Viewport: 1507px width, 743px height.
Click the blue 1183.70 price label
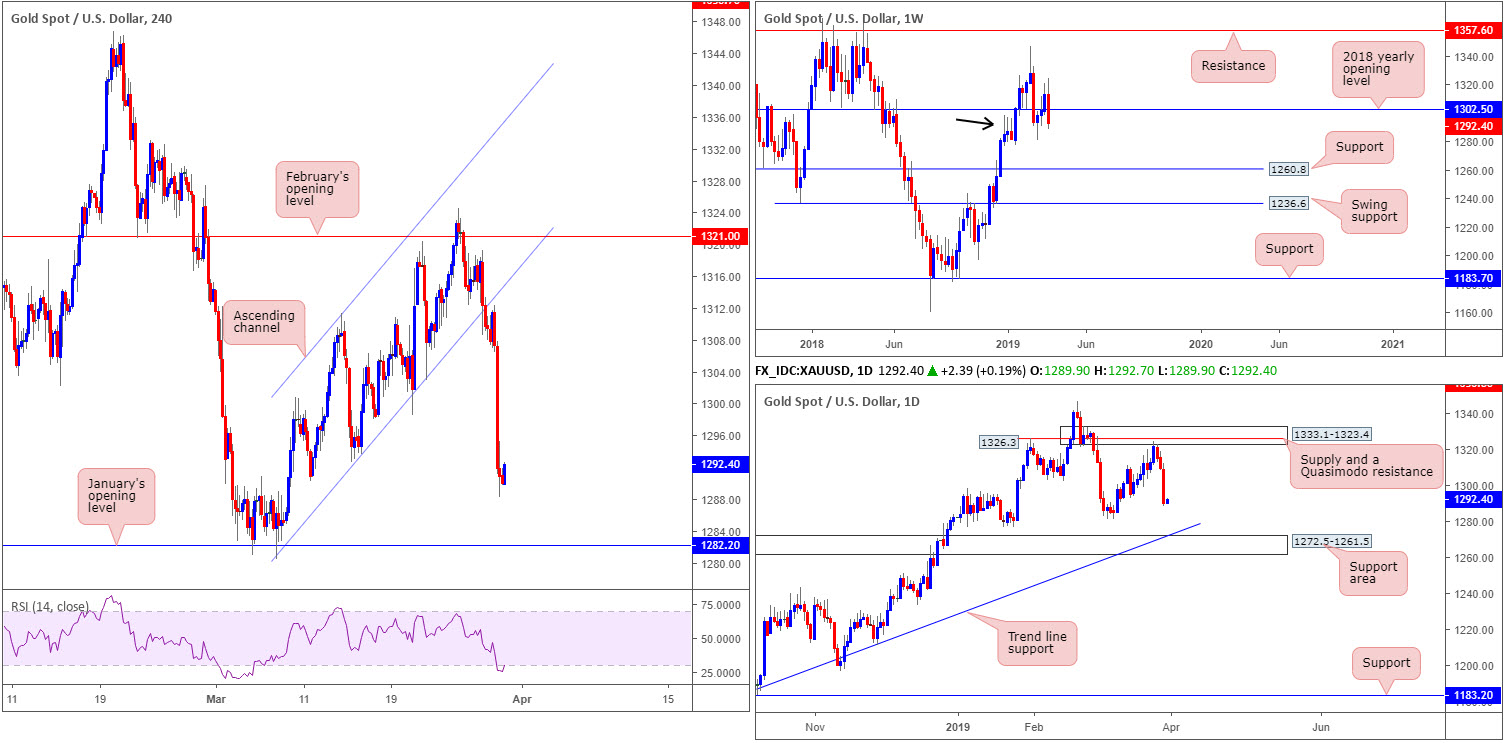click(x=1474, y=279)
